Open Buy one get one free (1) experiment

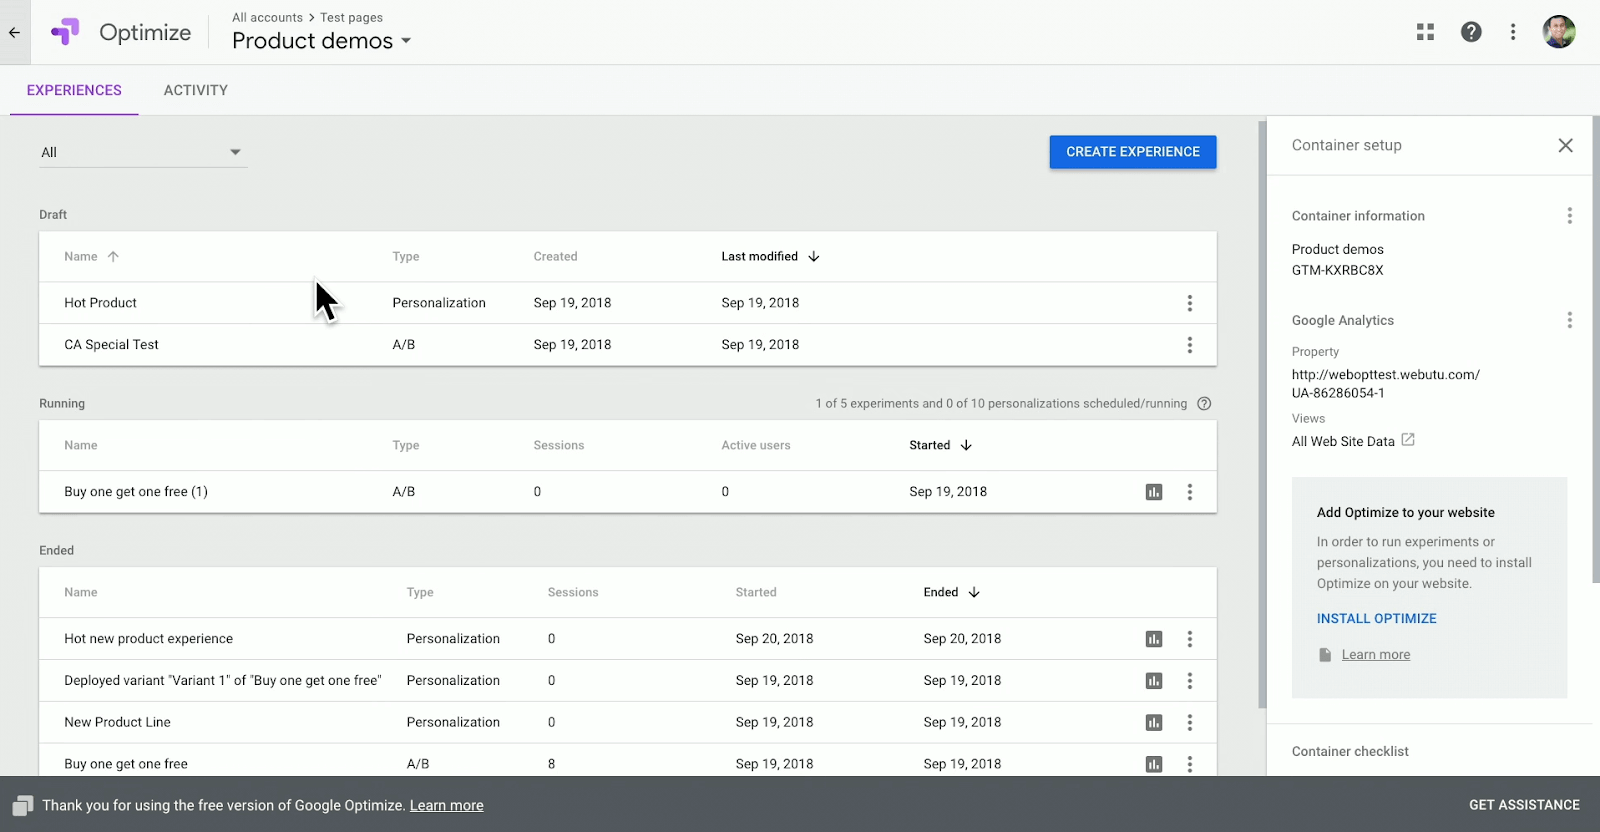[136, 492]
